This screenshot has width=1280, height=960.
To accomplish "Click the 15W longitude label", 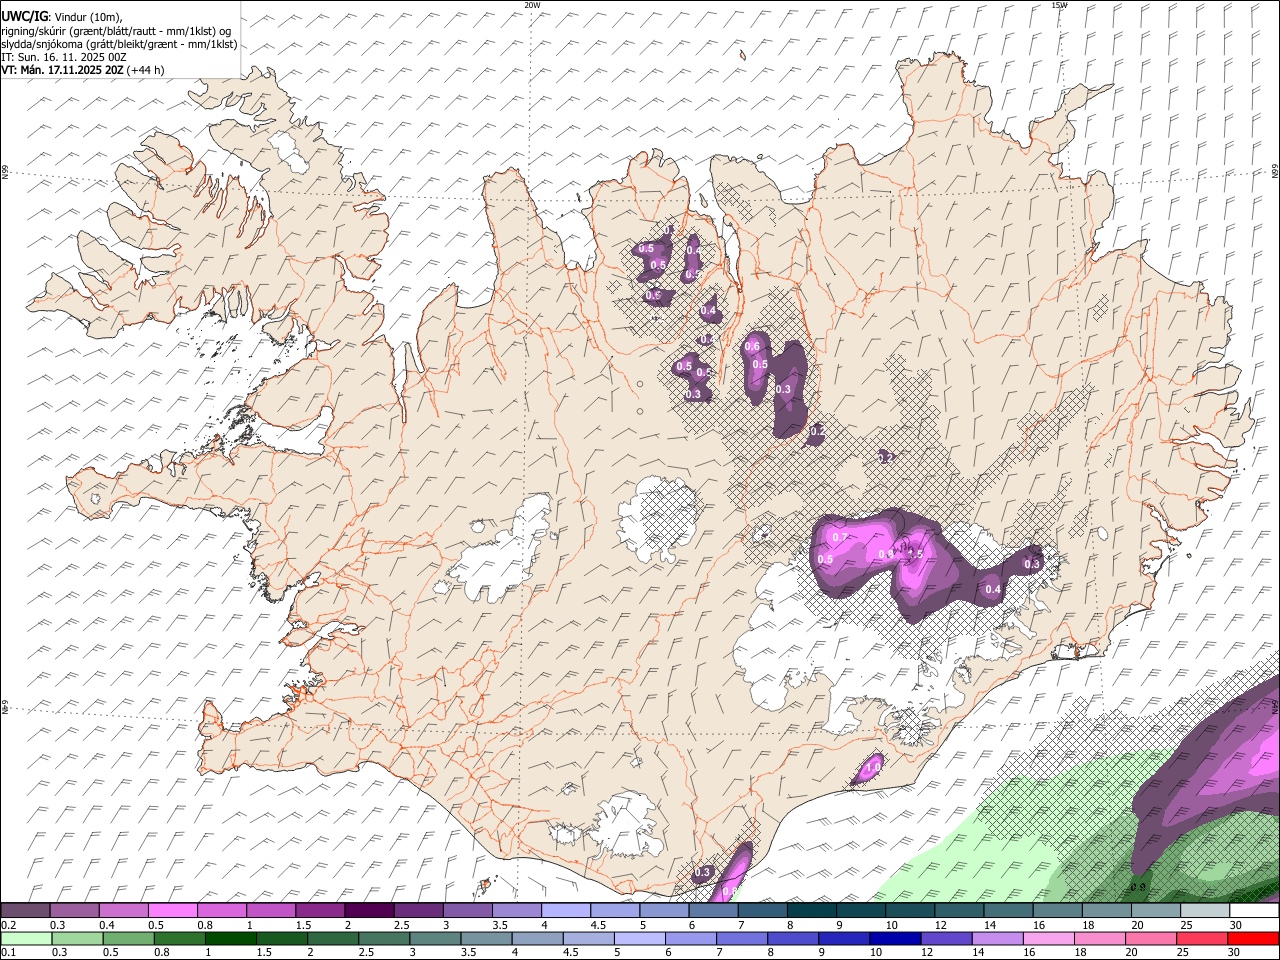I will 1058,5.
